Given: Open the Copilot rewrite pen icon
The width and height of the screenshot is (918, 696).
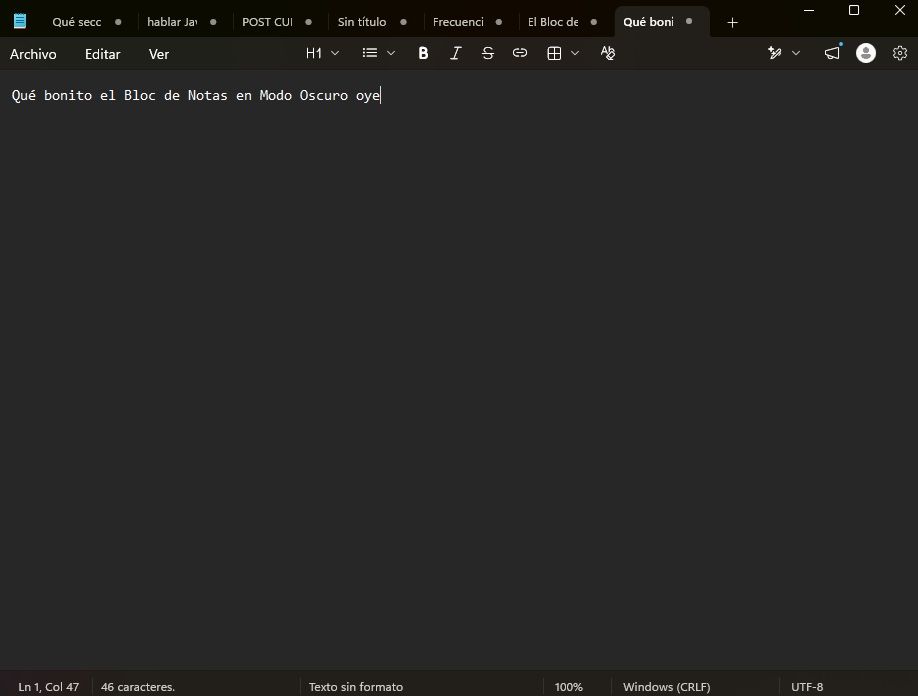Looking at the screenshot, I should tap(775, 53).
